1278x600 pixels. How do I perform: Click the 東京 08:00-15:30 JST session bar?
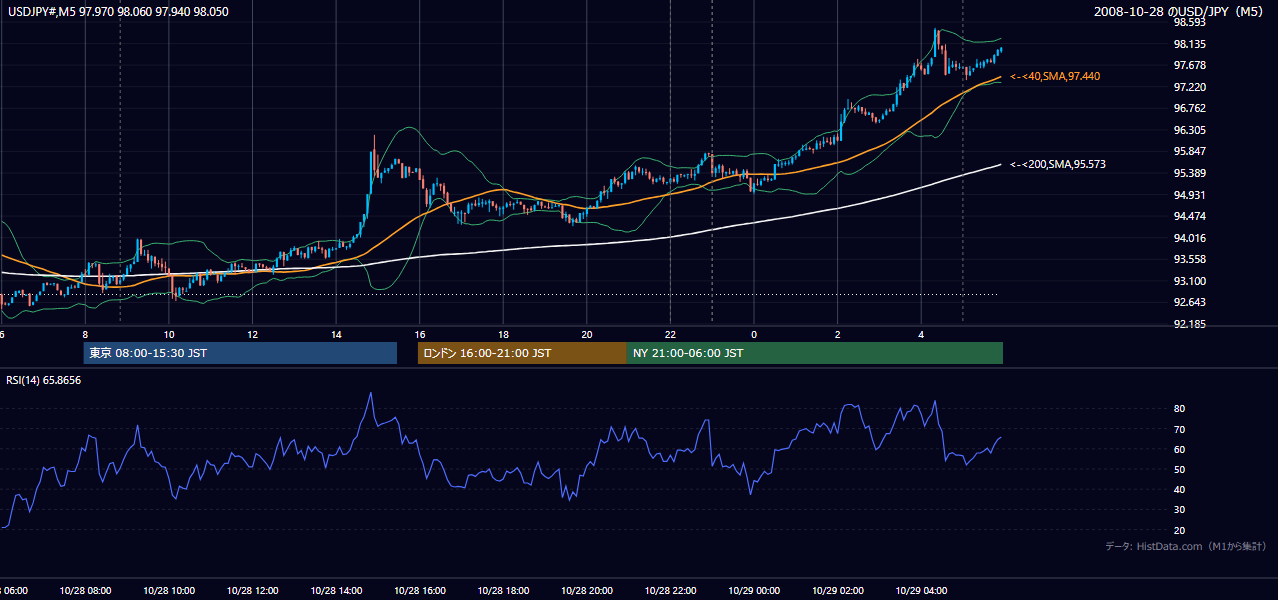point(240,353)
